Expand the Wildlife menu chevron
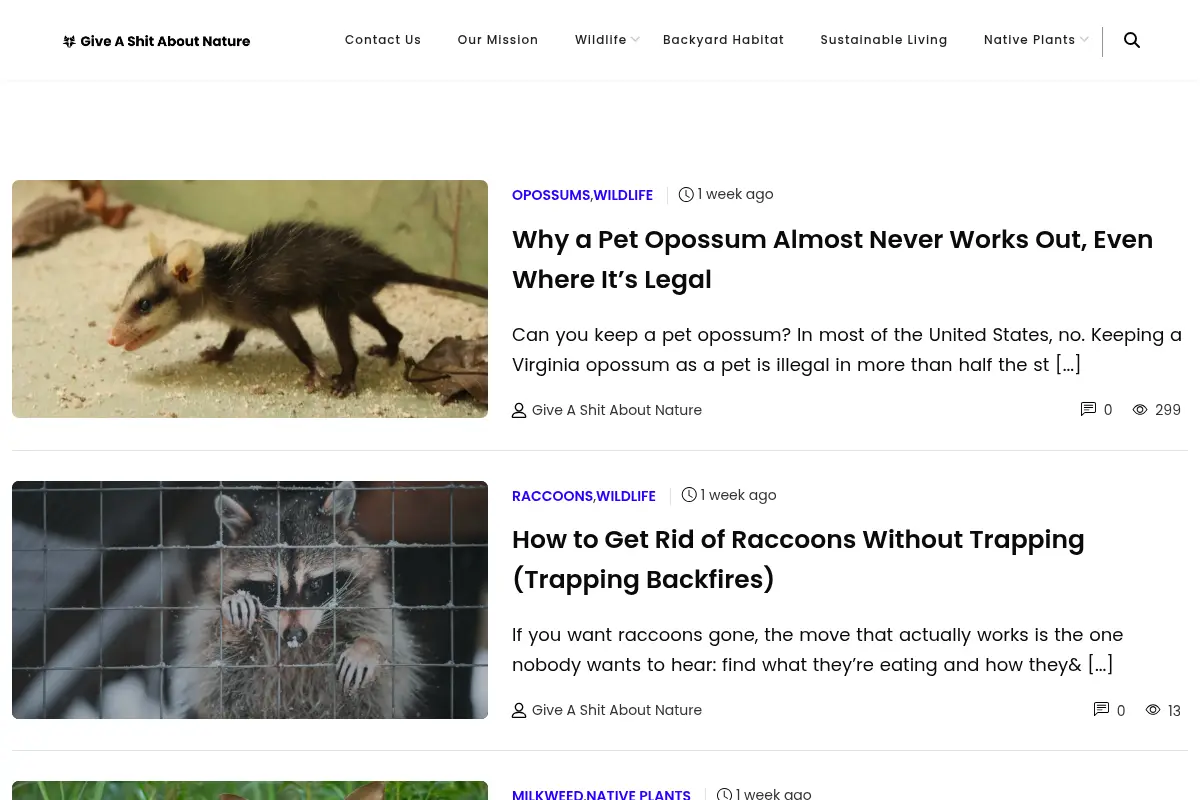The height and width of the screenshot is (800, 1200). click(635, 40)
